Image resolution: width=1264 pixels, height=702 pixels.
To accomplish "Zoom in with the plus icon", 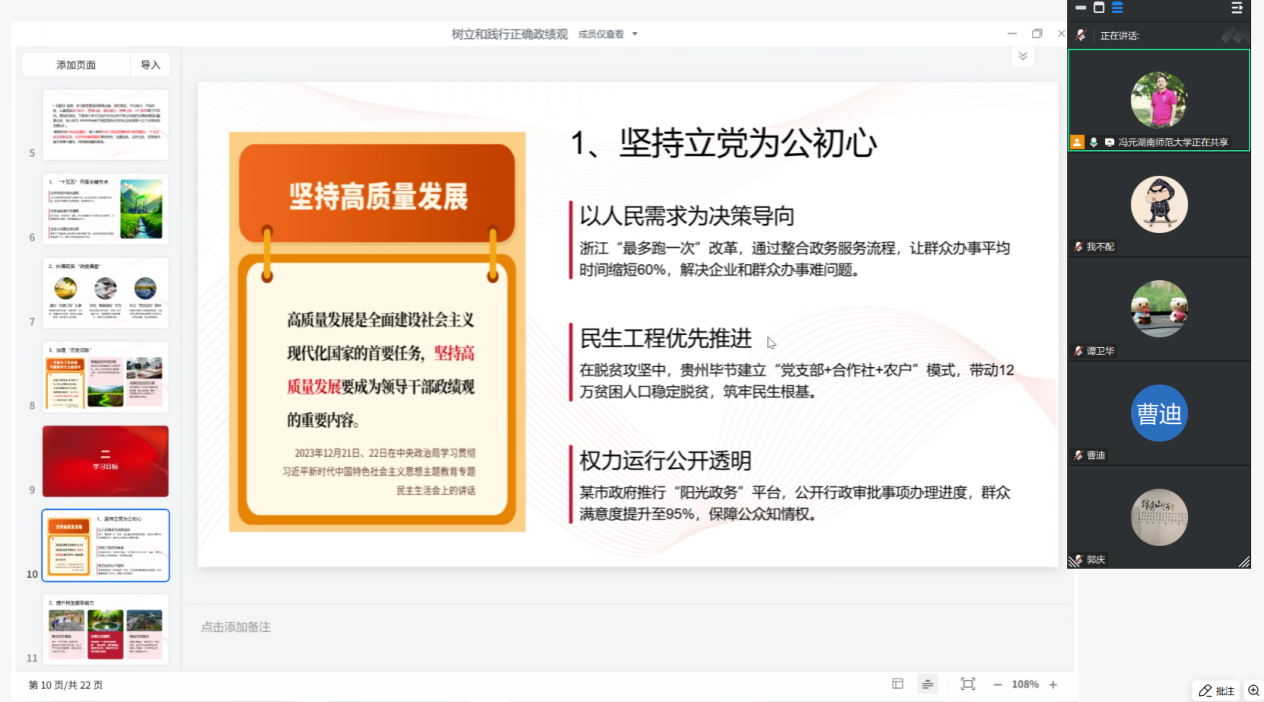I will 1053,684.
